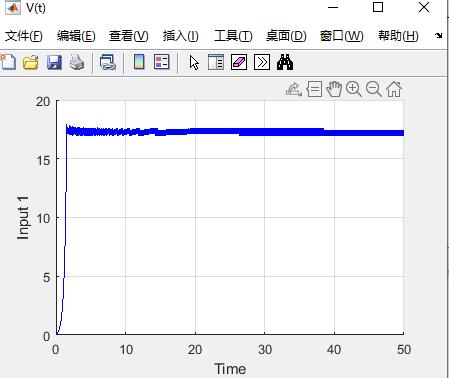Open the 查看(V) menu
This screenshot has height=378, width=449.
point(129,36)
